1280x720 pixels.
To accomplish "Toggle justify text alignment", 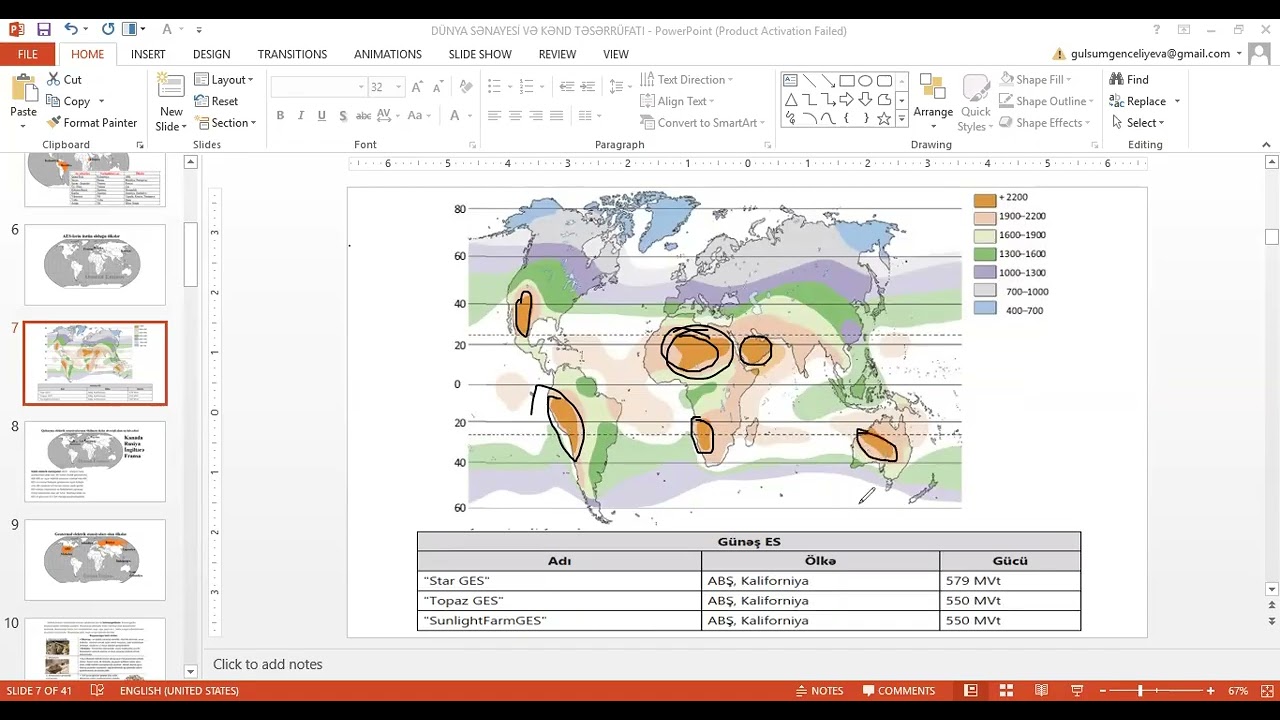I will coord(557,116).
